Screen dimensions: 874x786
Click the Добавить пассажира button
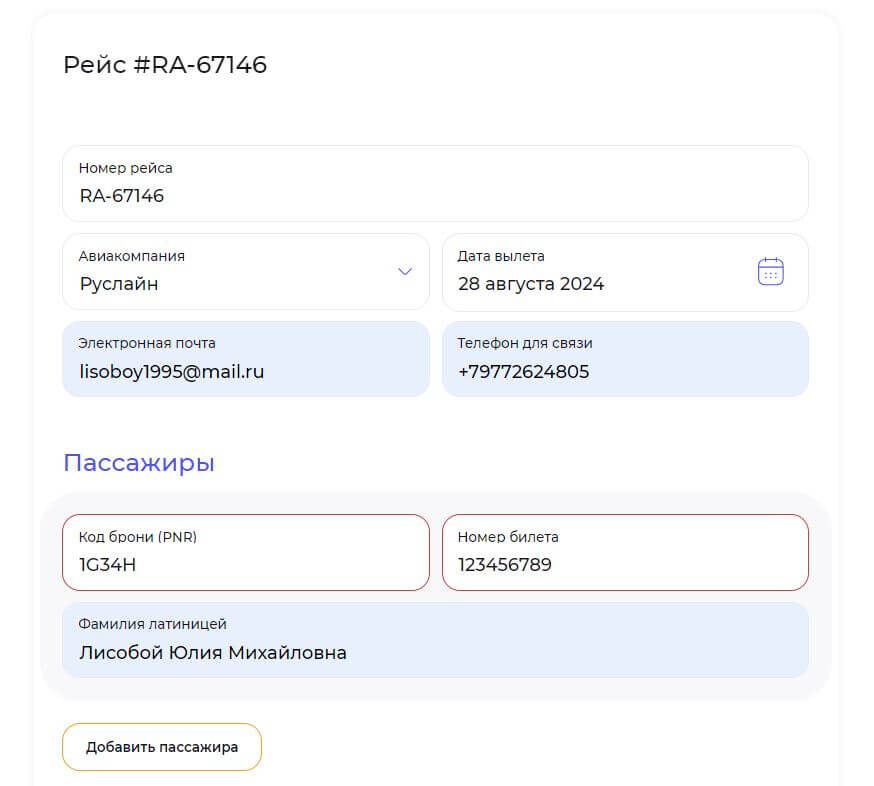click(162, 747)
